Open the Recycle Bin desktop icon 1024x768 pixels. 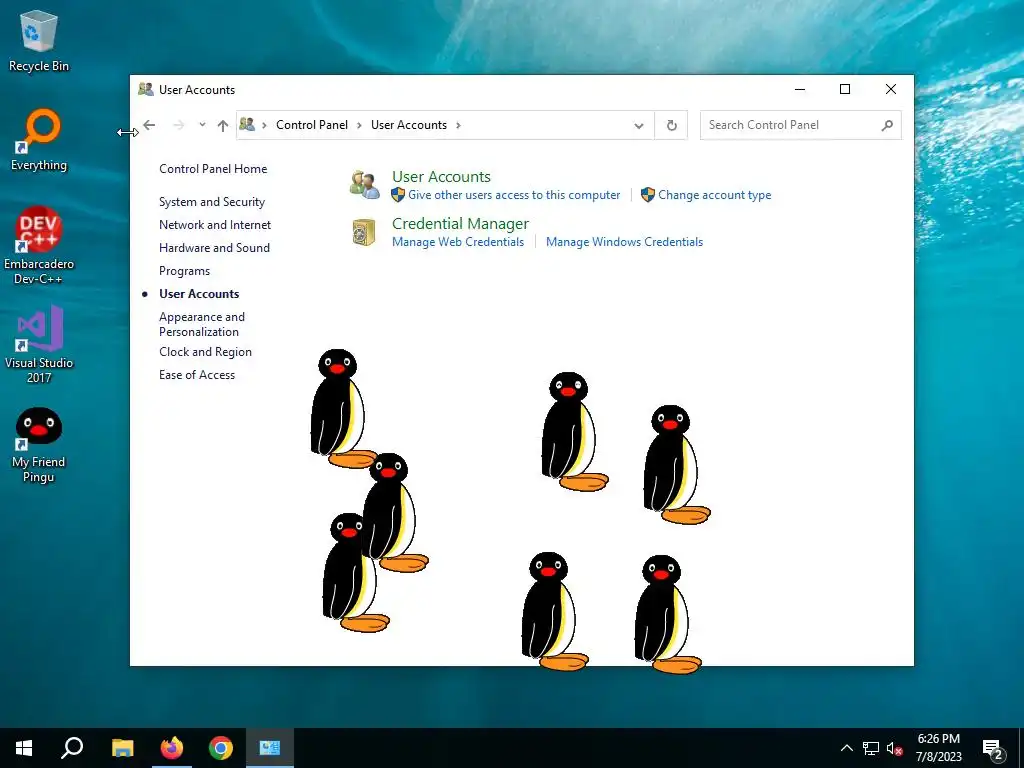39,40
